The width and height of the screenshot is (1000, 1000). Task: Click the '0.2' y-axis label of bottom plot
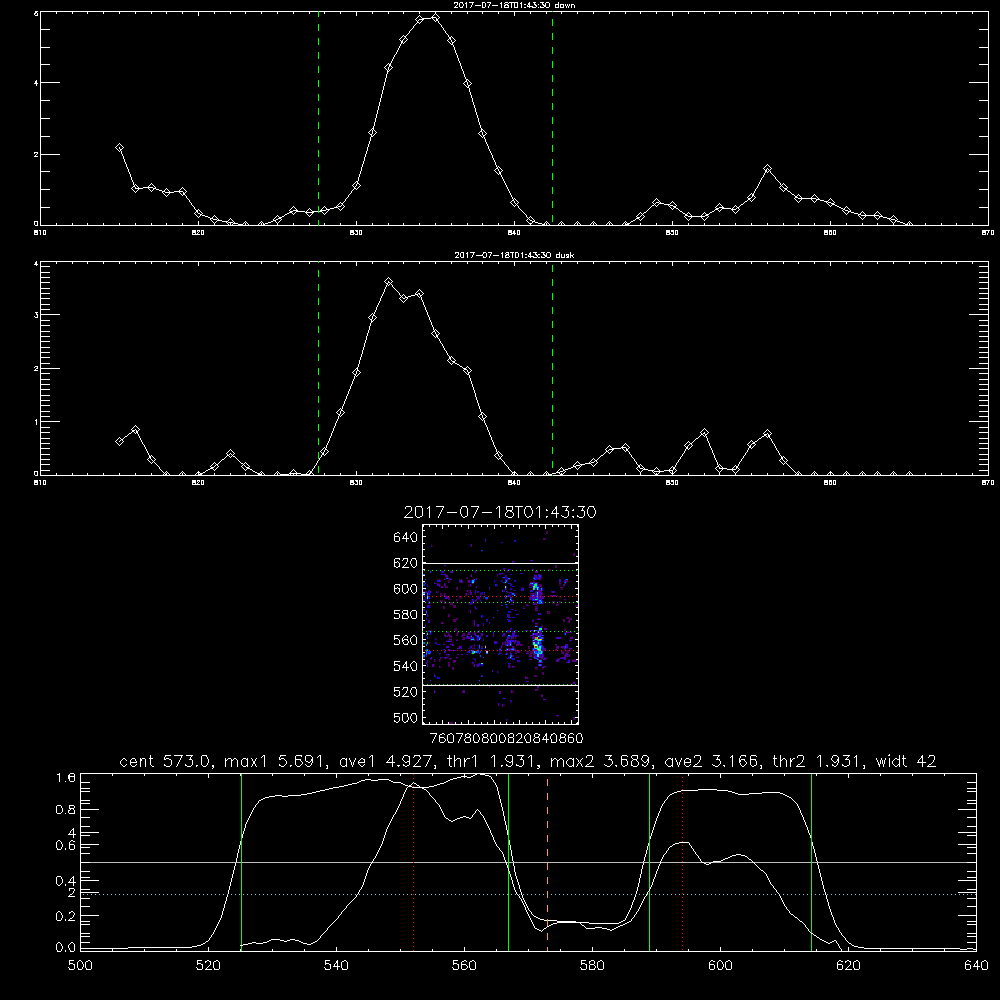coord(66,916)
